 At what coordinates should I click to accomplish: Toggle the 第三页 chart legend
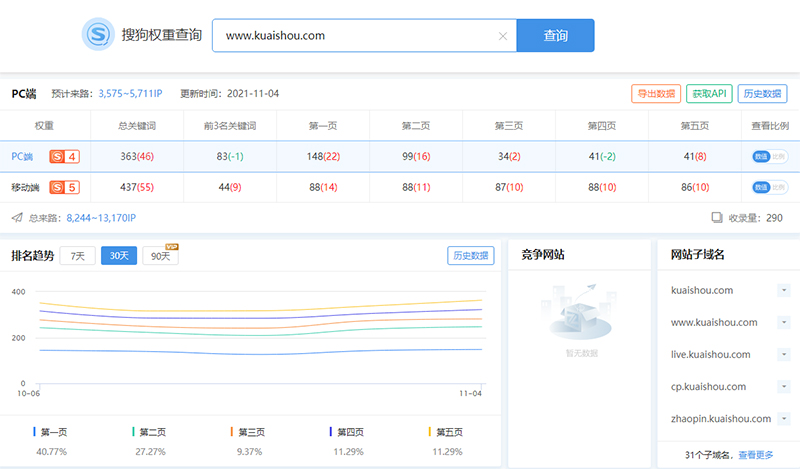click(248, 432)
